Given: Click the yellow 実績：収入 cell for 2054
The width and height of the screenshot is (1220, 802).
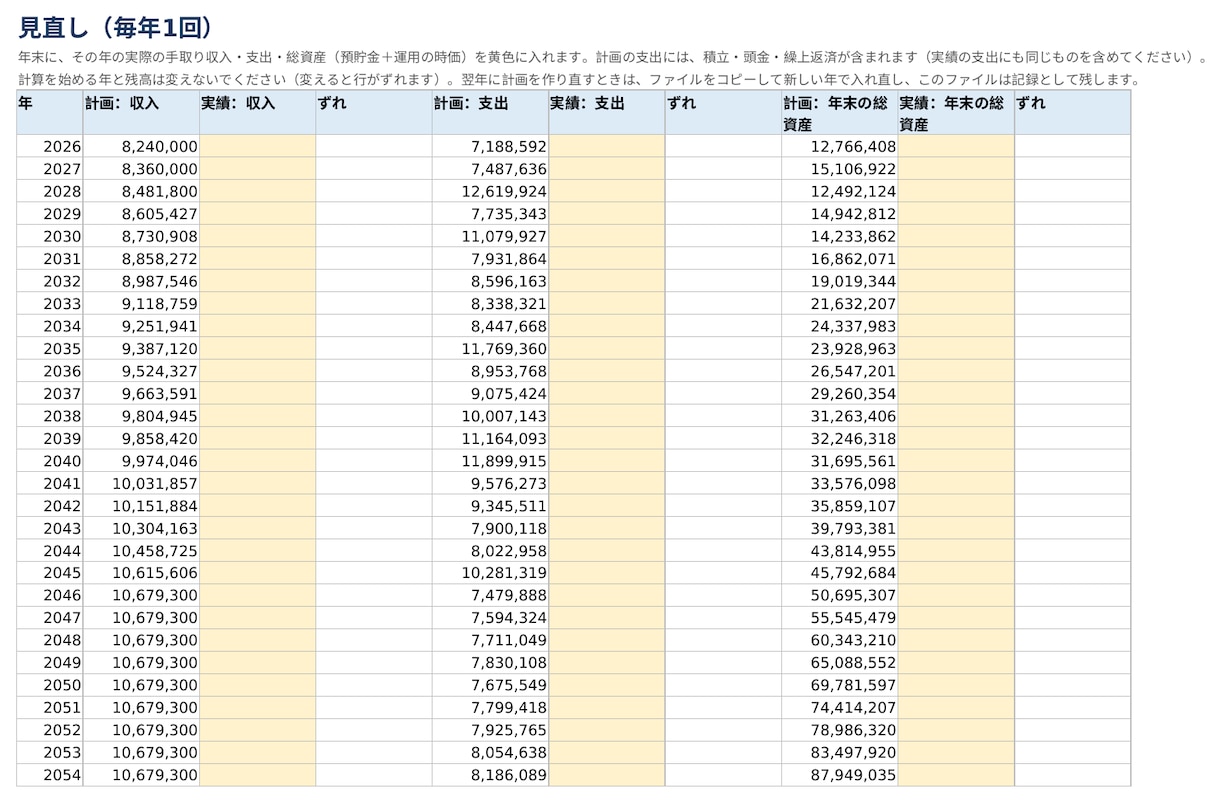Looking at the screenshot, I should coord(258,775).
